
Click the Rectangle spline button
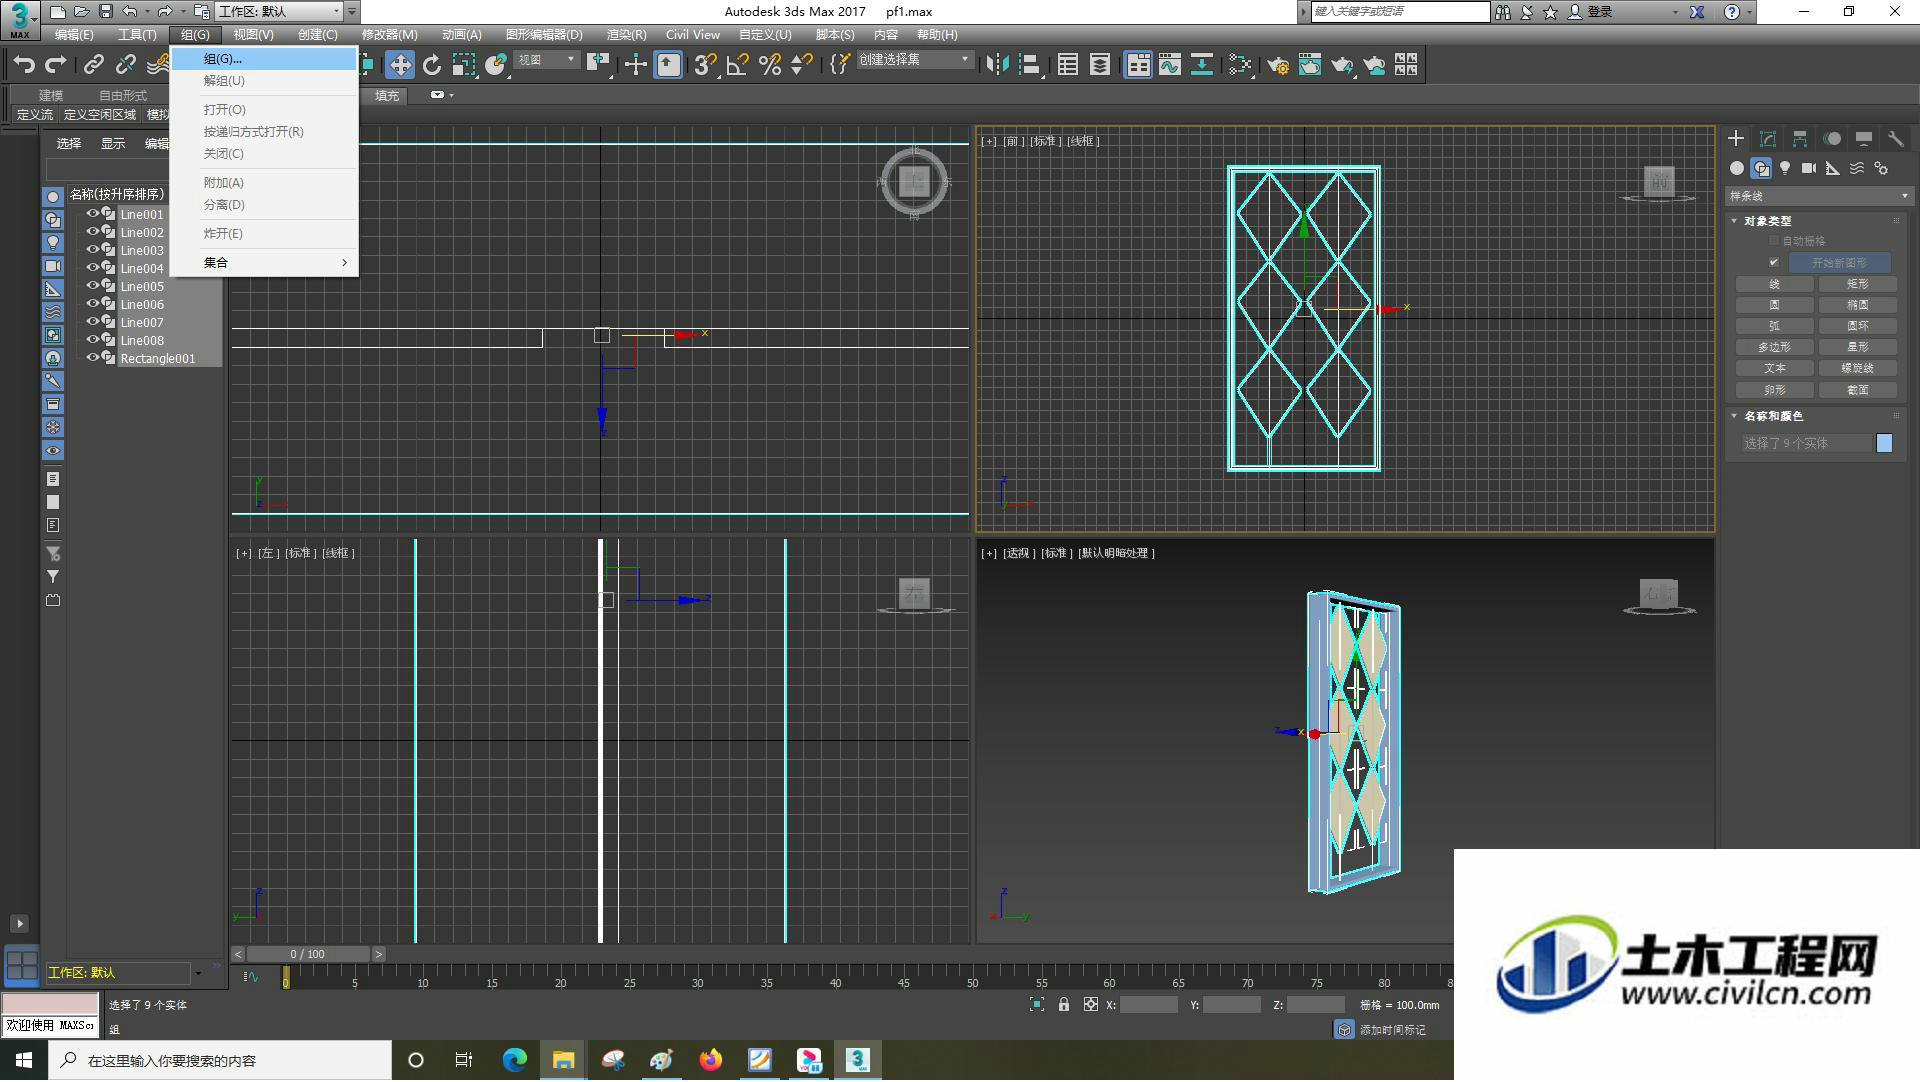point(1858,284)
